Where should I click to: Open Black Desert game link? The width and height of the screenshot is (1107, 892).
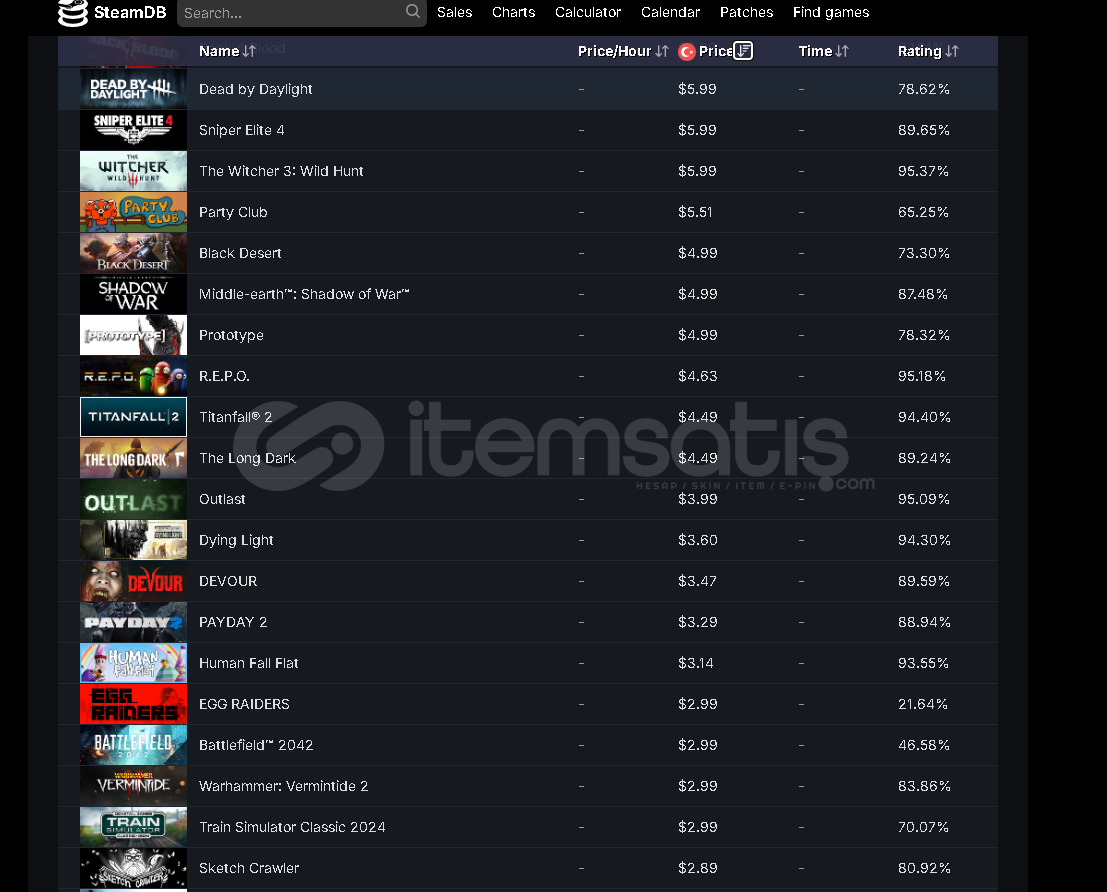click(x=240, y=253)
